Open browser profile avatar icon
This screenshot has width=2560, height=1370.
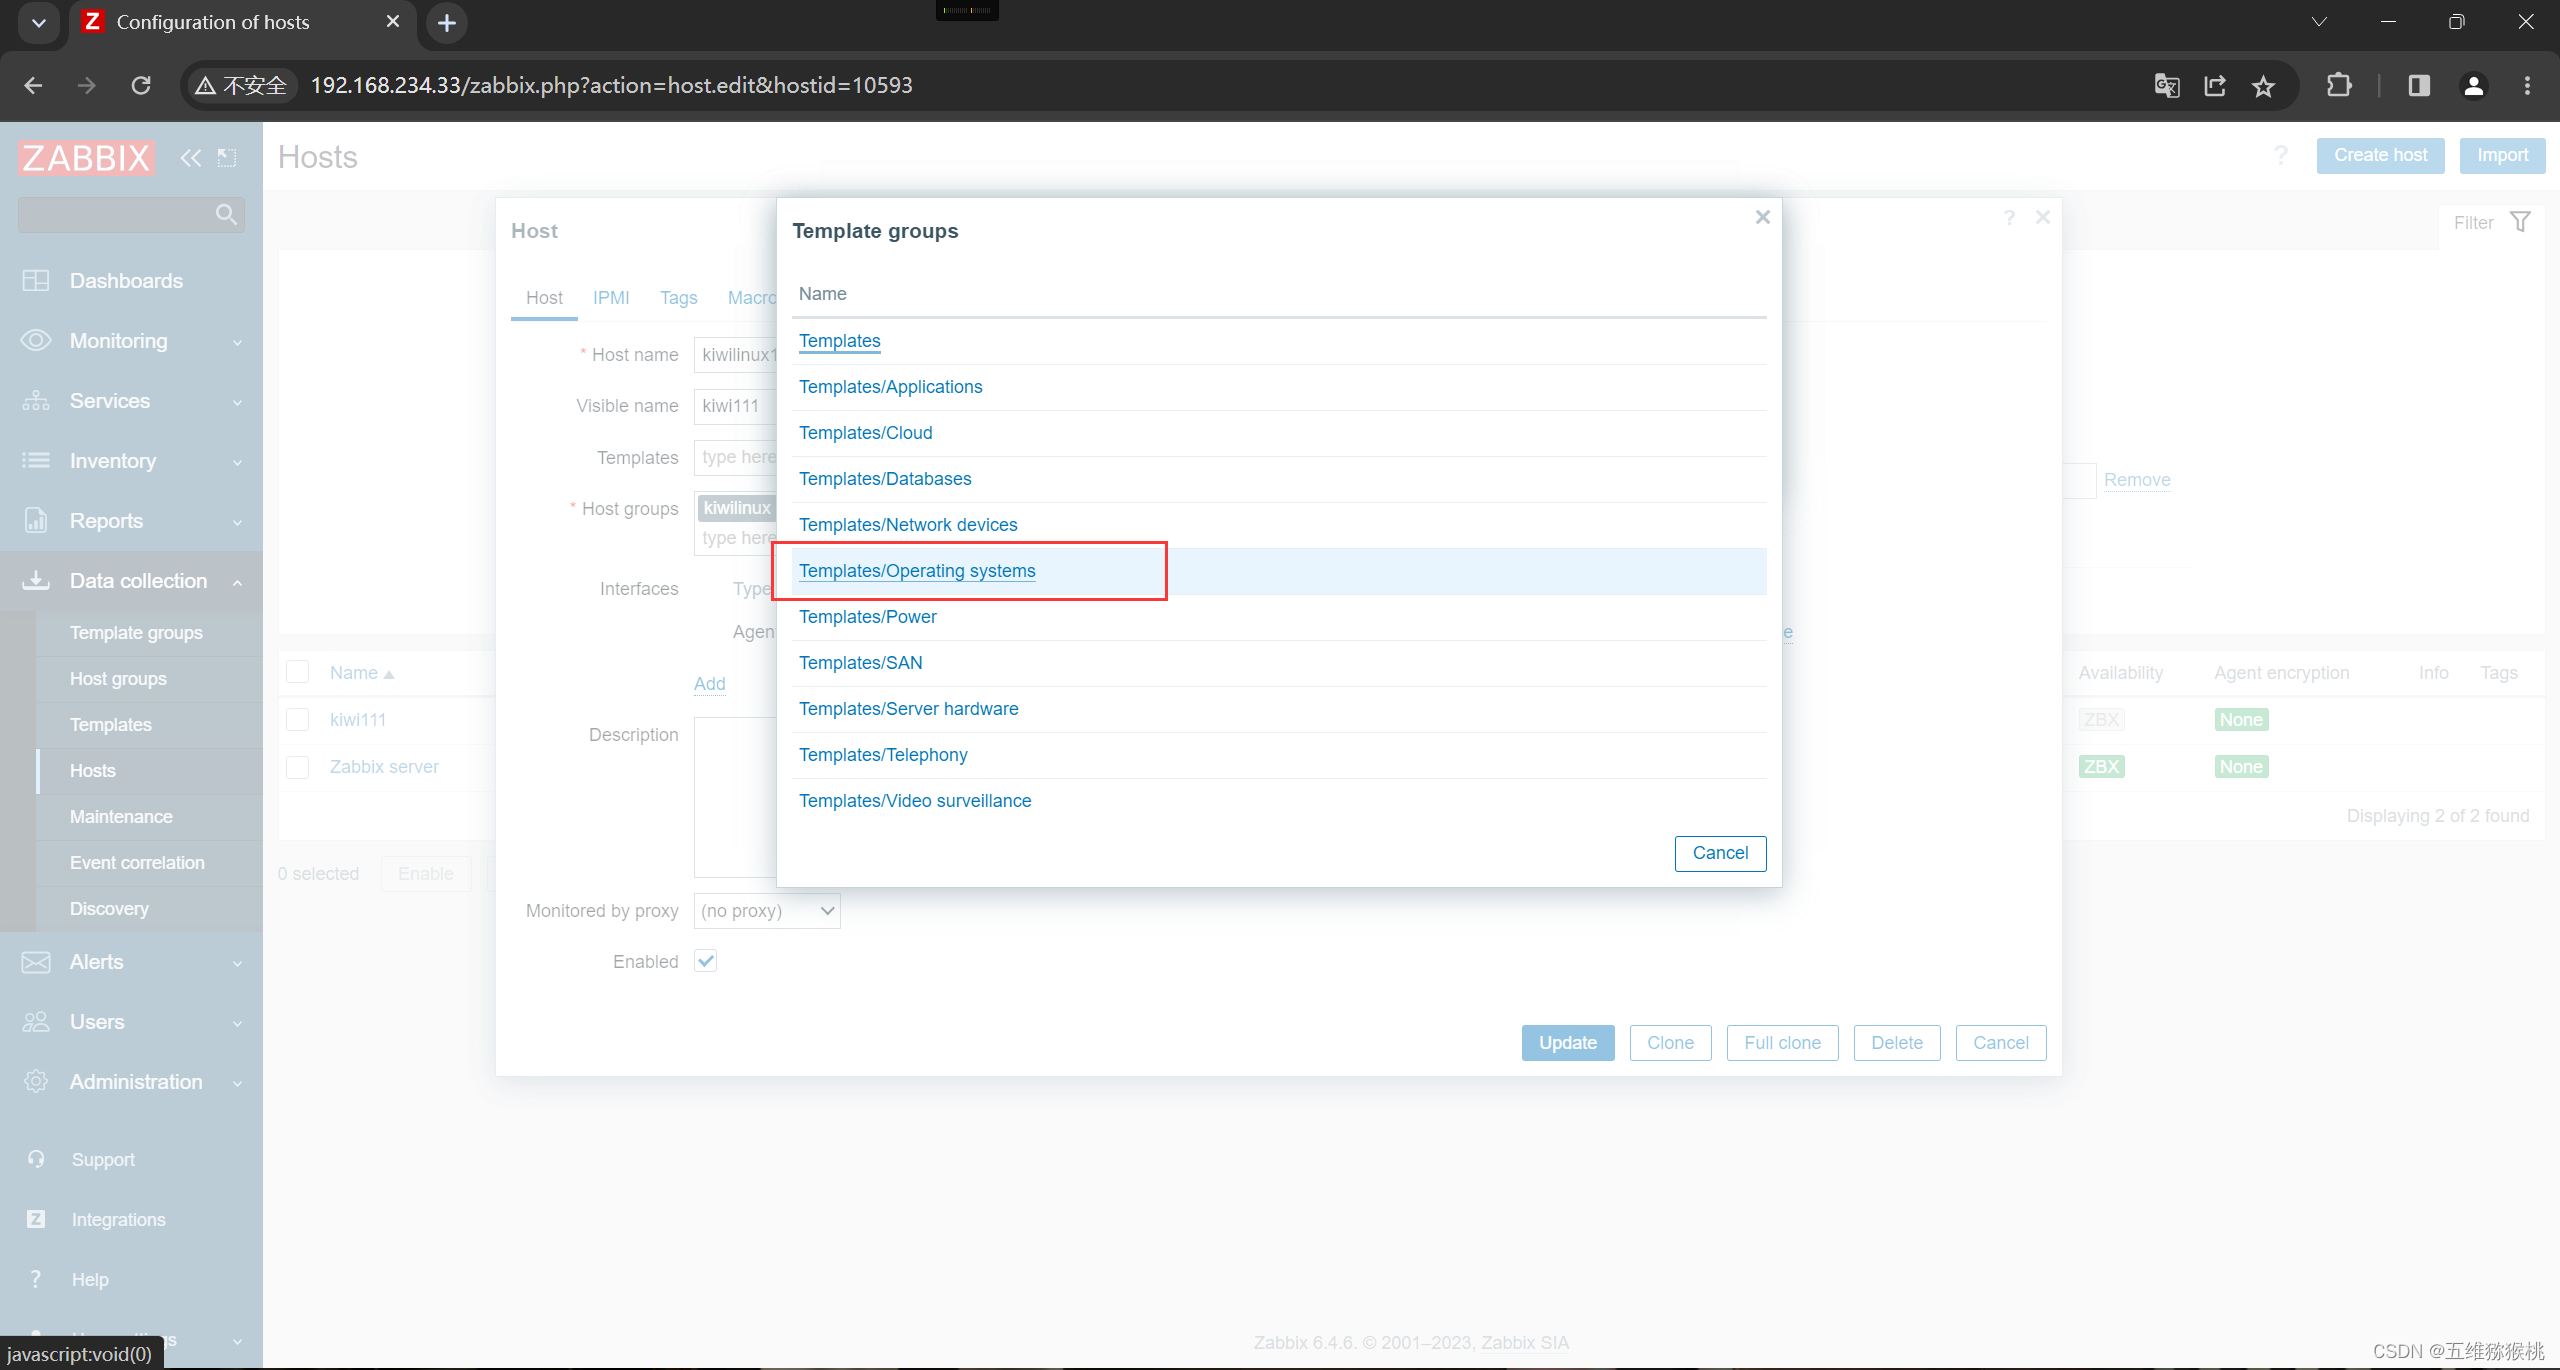(2474, 86)
